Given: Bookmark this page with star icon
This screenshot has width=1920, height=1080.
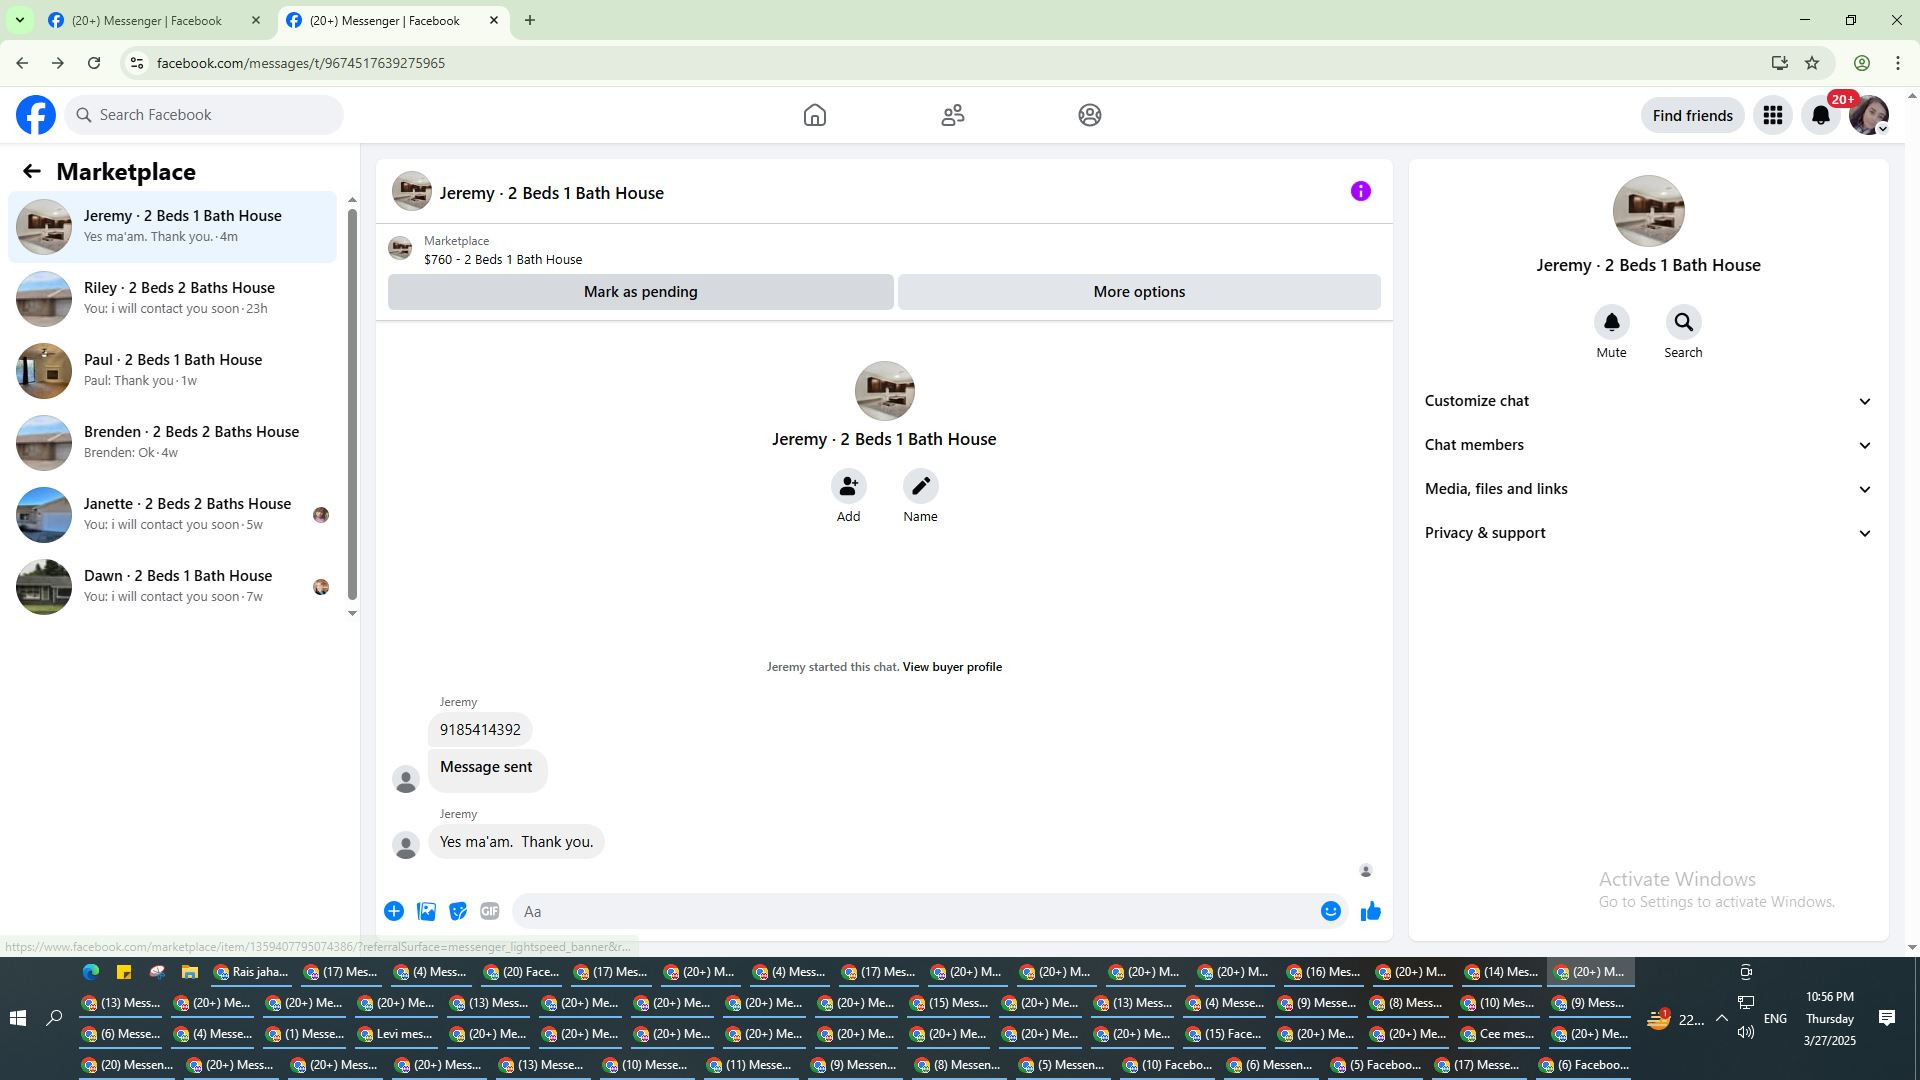Looking at the screenshot, I should point(1812,63).
